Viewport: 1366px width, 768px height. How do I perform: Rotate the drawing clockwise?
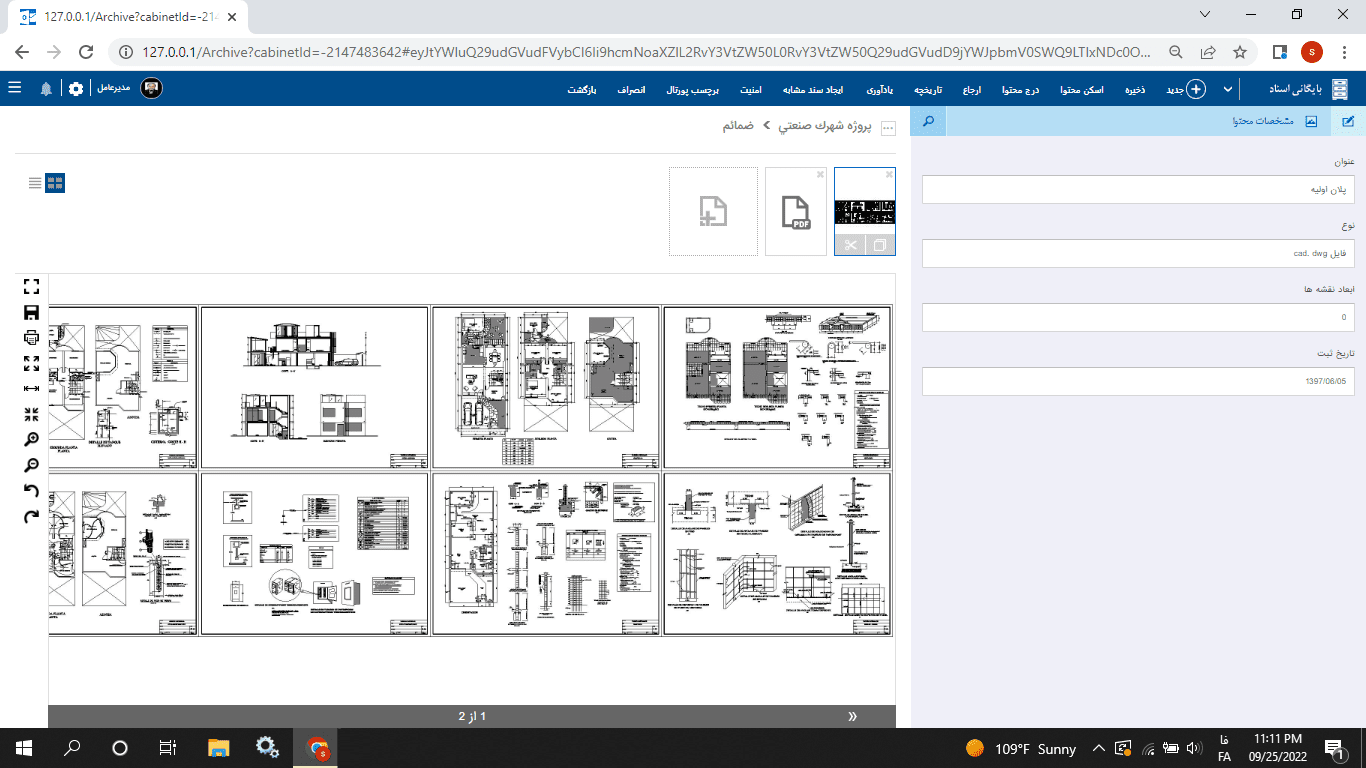[31, 516]
